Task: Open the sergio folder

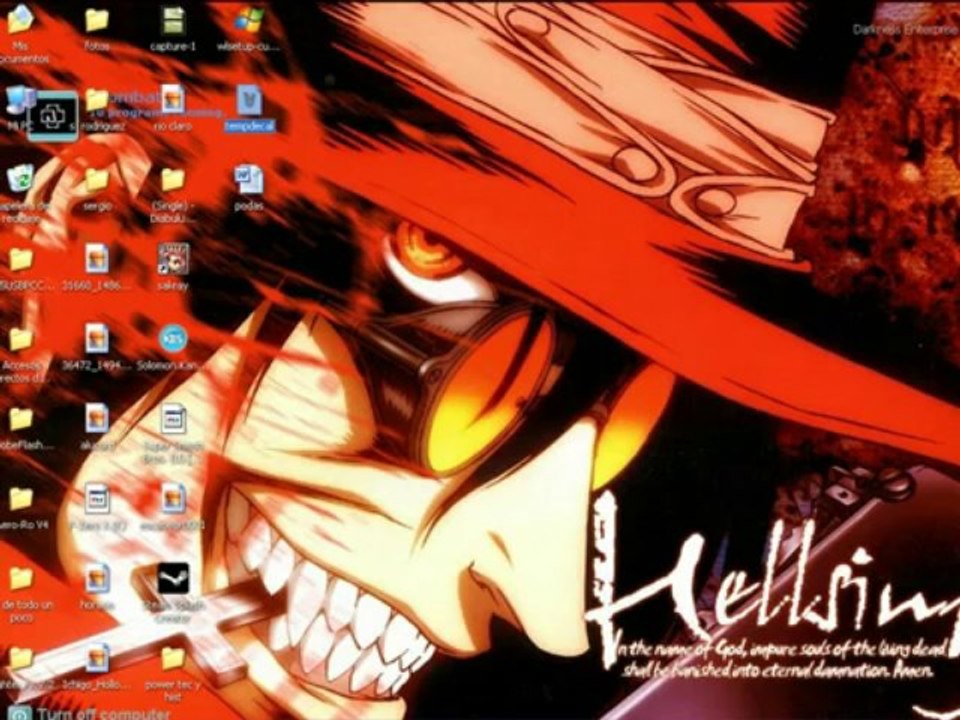Action: (x=96, y=180)
